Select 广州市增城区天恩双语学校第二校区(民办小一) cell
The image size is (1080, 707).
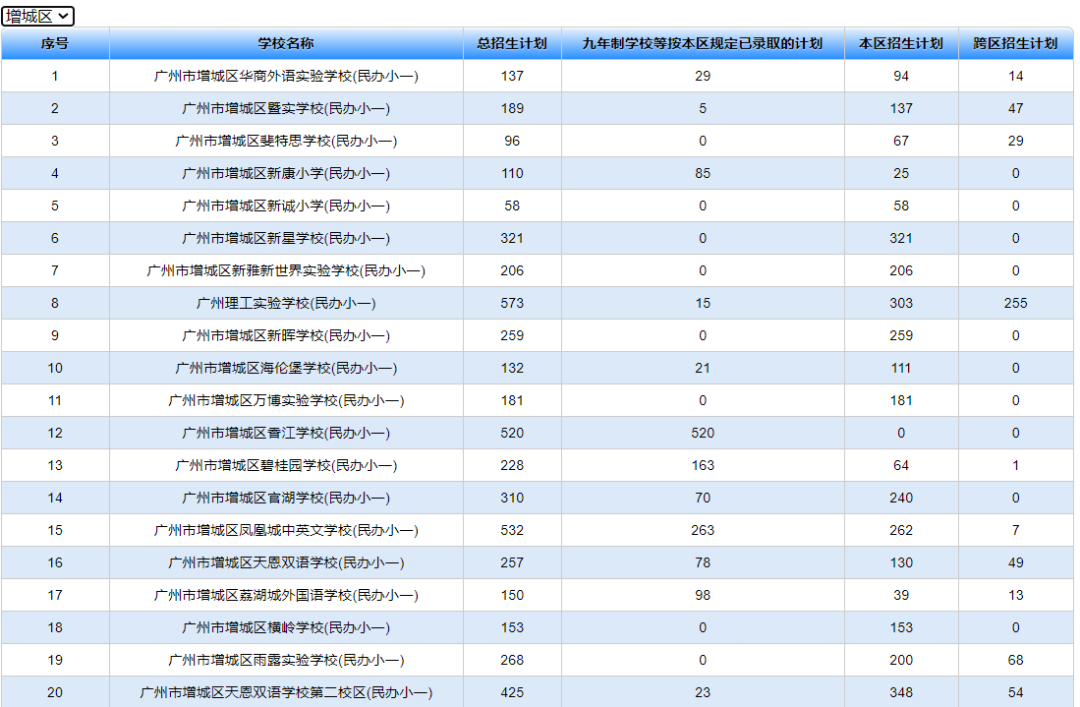coord(286,692)
